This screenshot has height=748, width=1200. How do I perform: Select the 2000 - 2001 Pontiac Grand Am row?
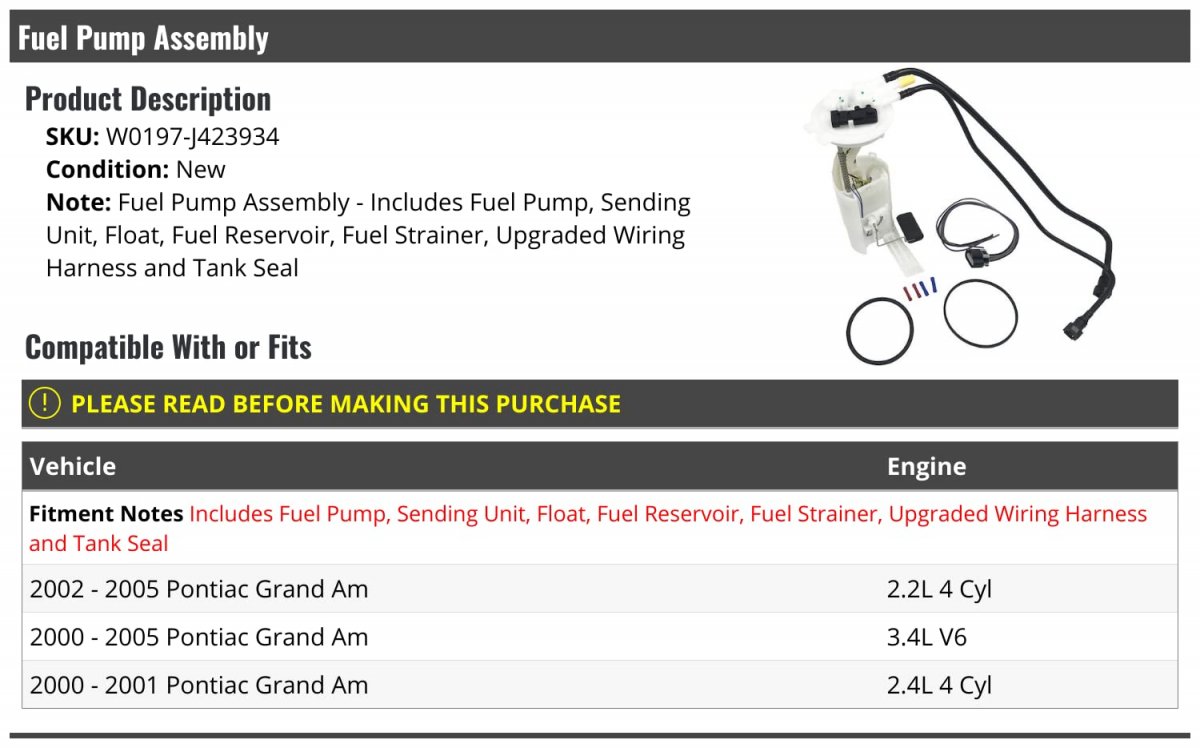[x=600, y=685]
